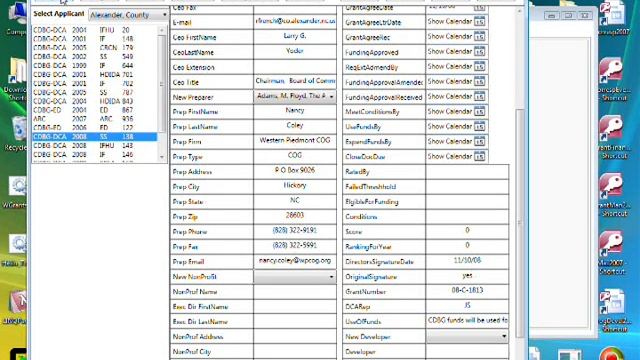The image size is (640, 360).
Task: Select list row CDBG-DCA 2001 IFHU 20
Action: pos(94,30)
